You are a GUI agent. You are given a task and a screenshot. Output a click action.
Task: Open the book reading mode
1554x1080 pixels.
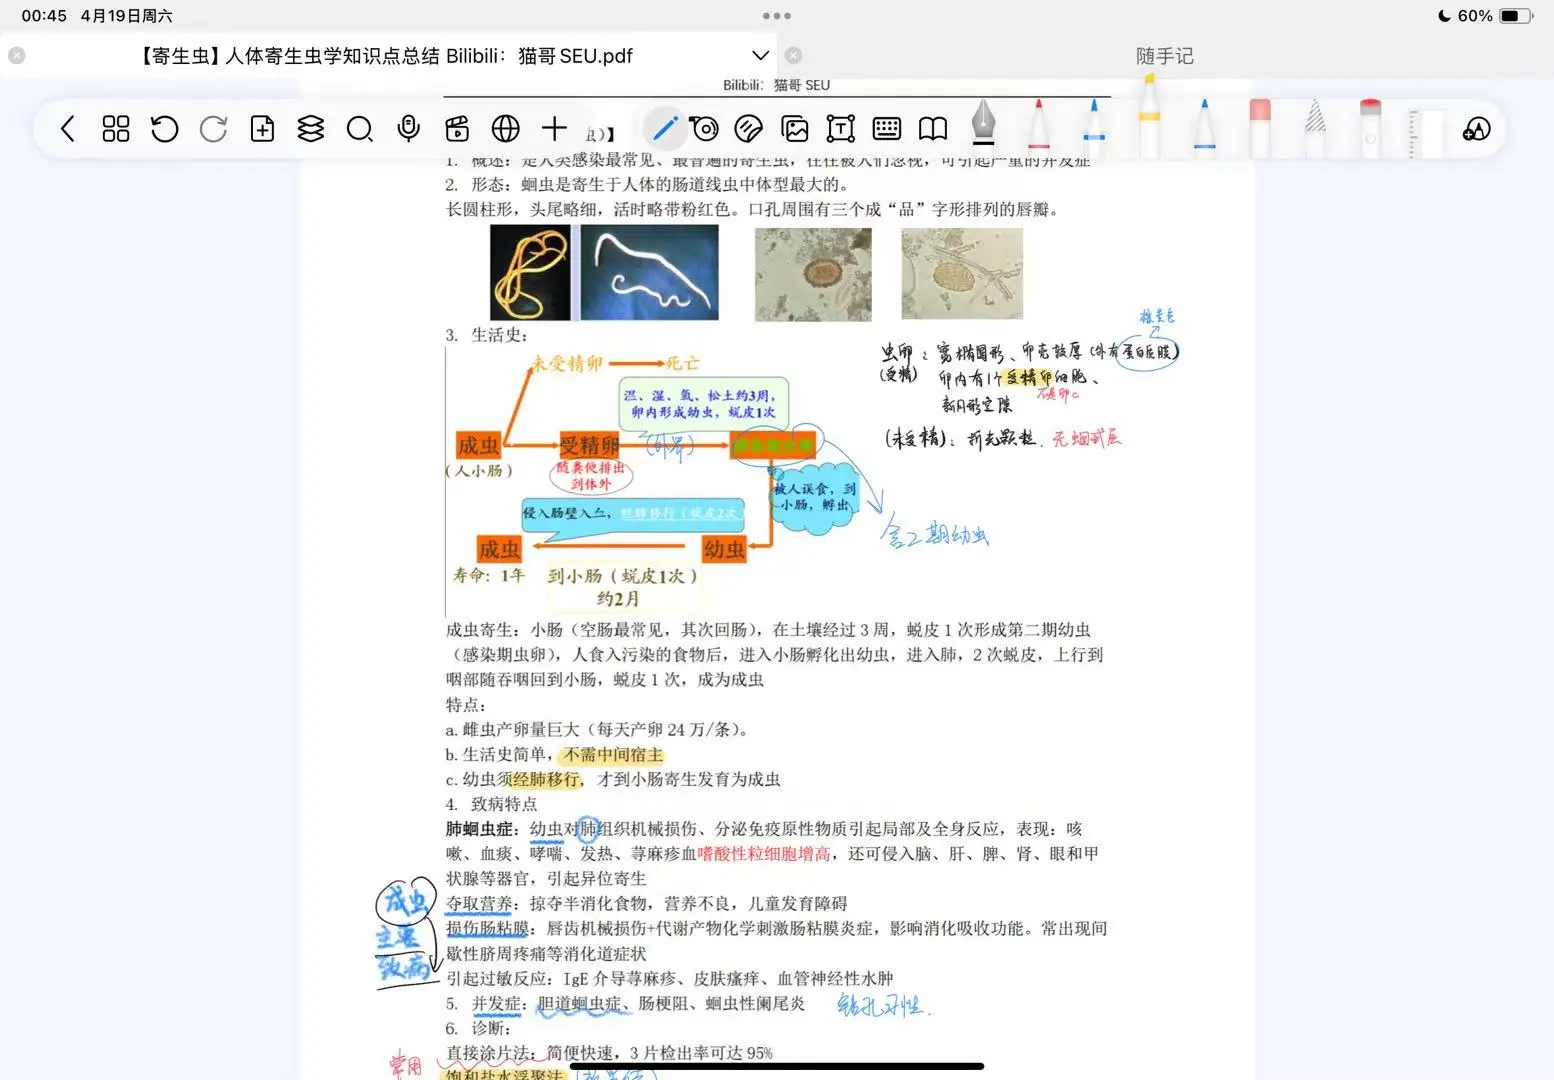click(933, 129)
